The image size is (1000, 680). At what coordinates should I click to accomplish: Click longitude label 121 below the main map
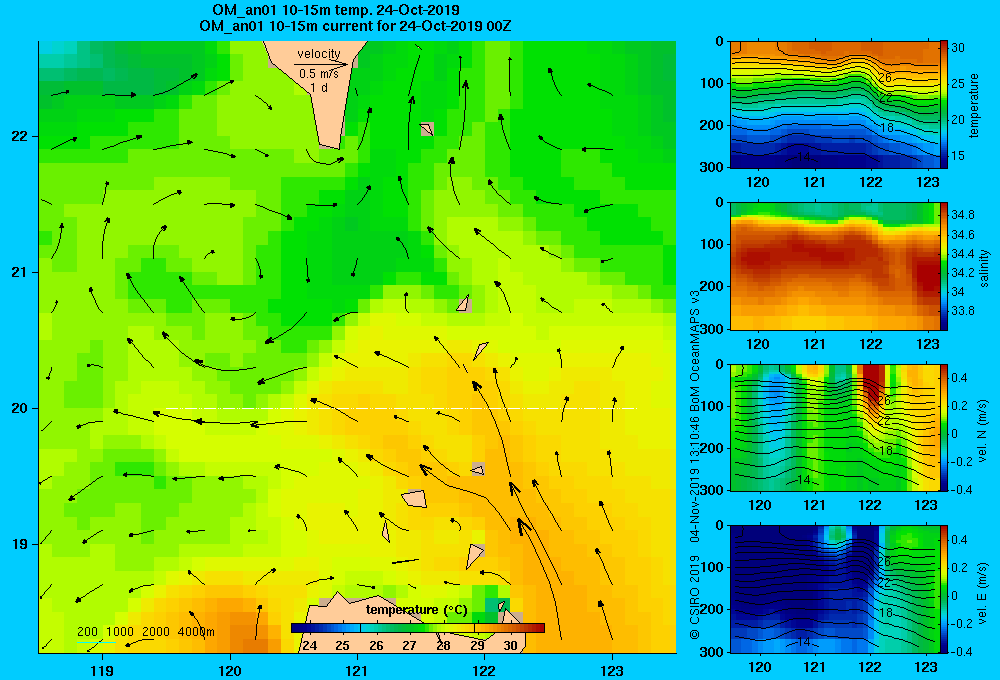[x=357, y=670]
